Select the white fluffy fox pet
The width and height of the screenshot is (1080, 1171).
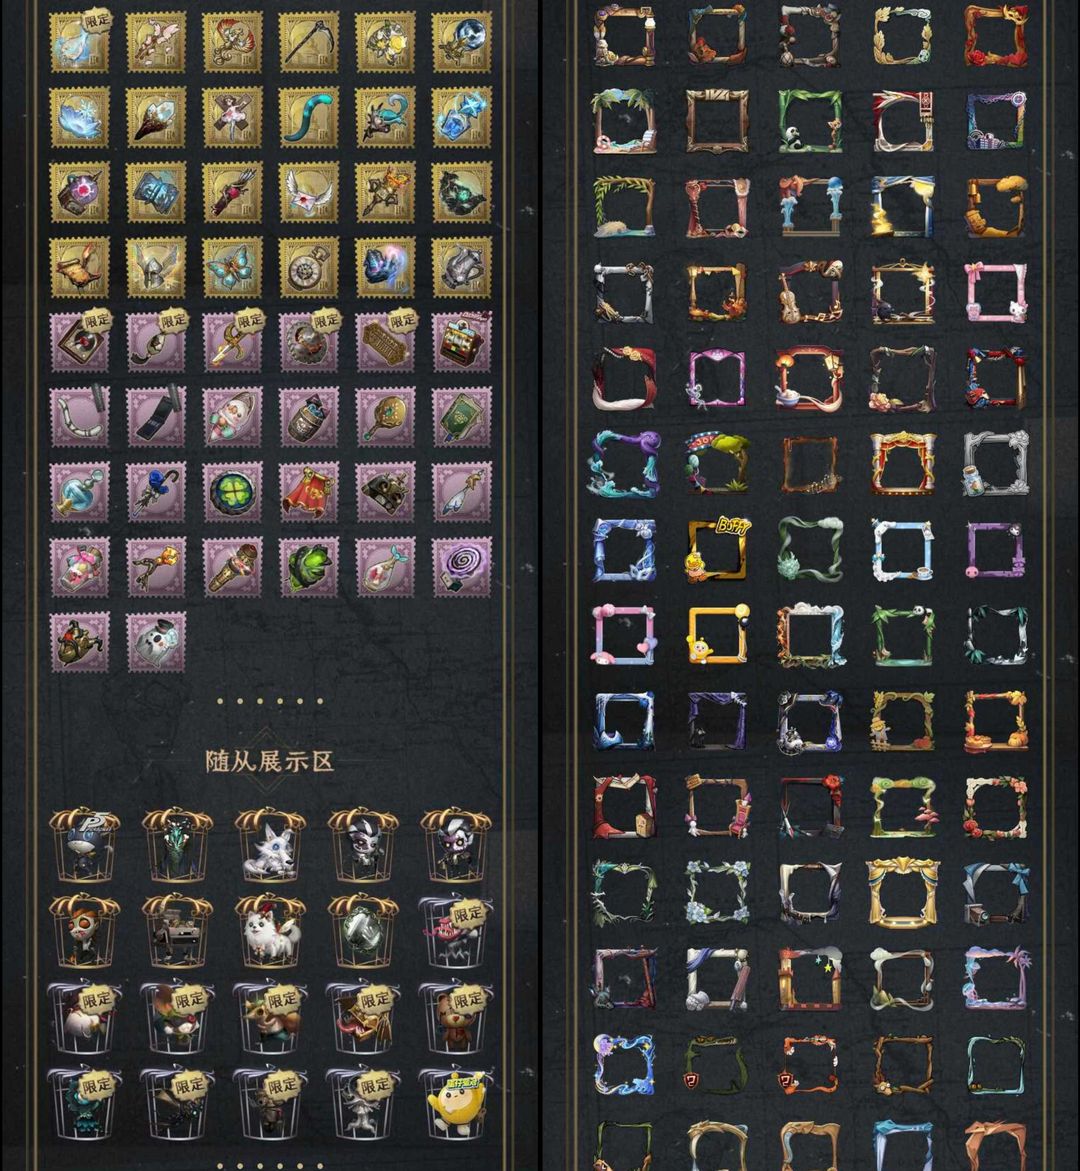coord(270,931)
